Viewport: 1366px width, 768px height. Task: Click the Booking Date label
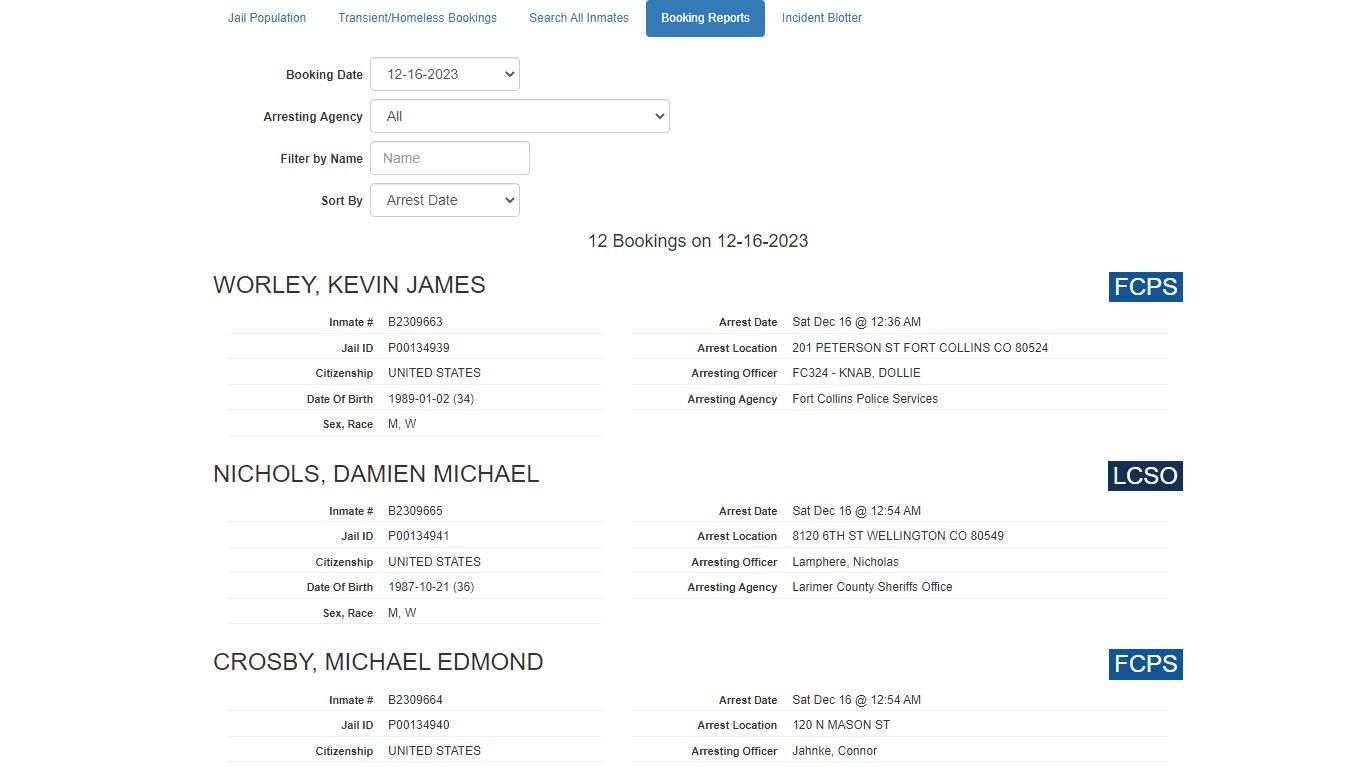[324, 75]
